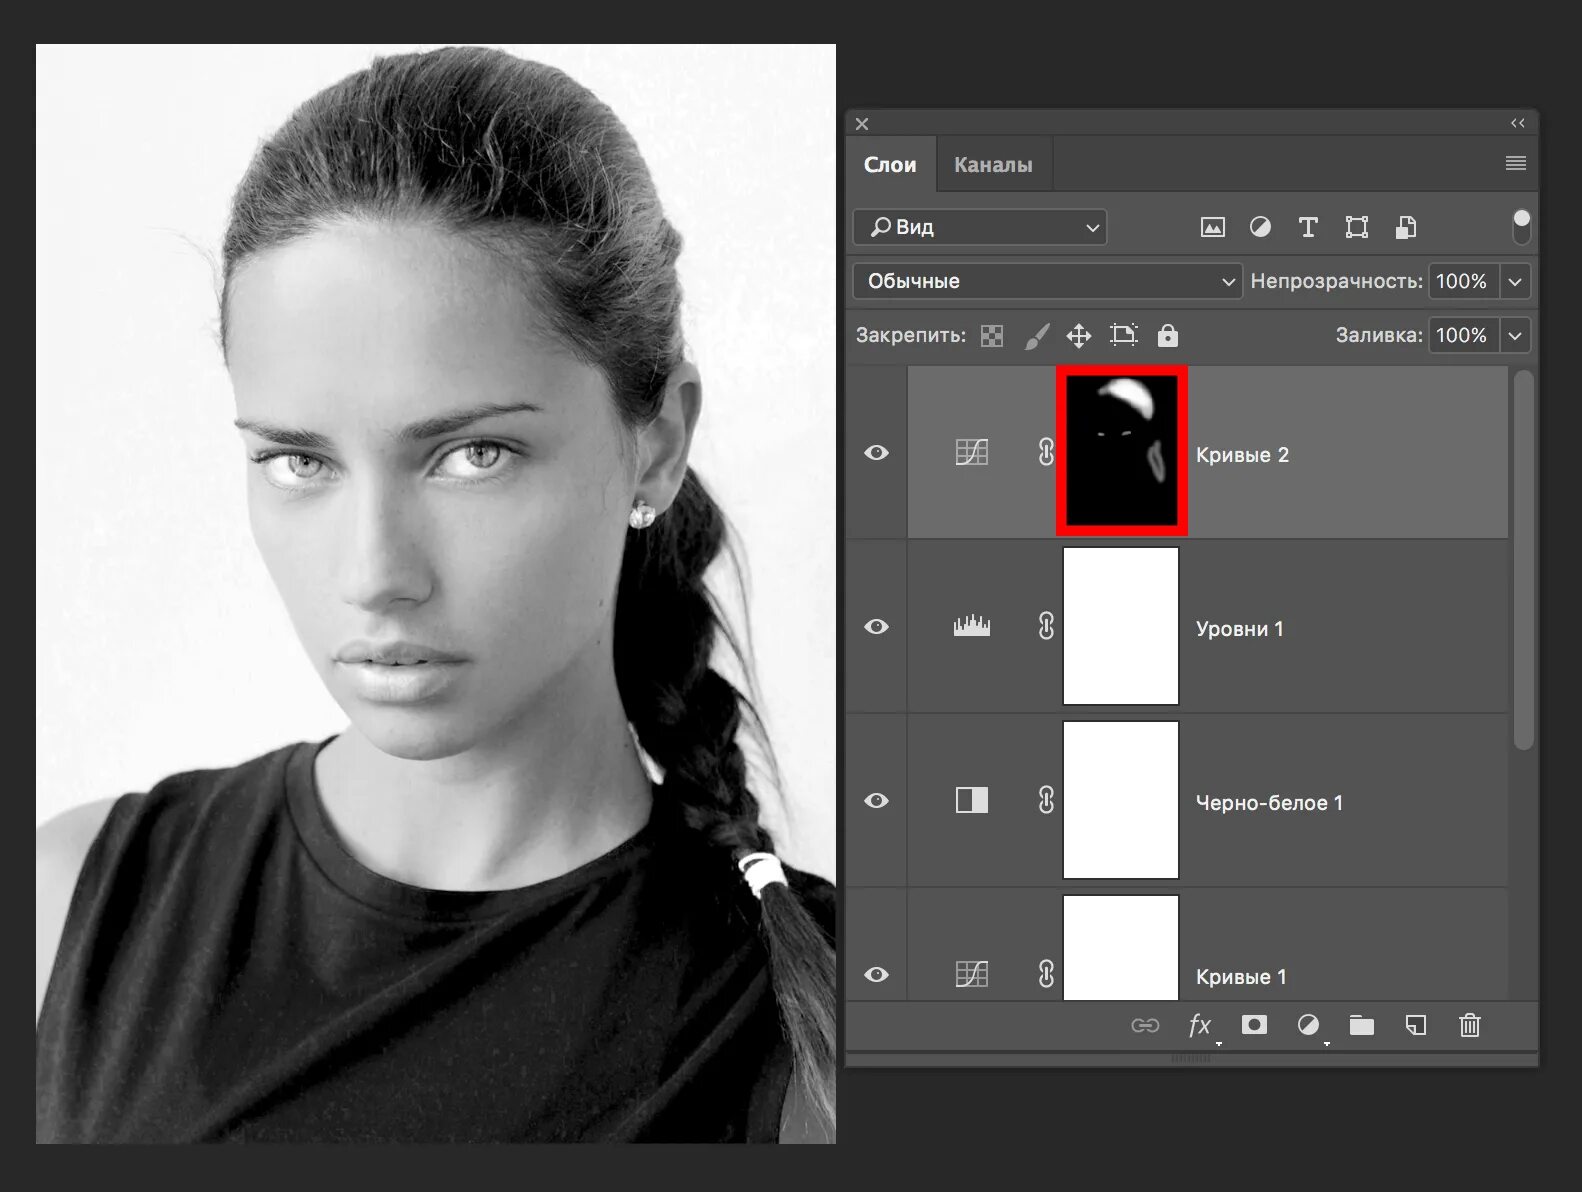
Task: Click the pixel layer filter icon
Action: coord(1212,228)
